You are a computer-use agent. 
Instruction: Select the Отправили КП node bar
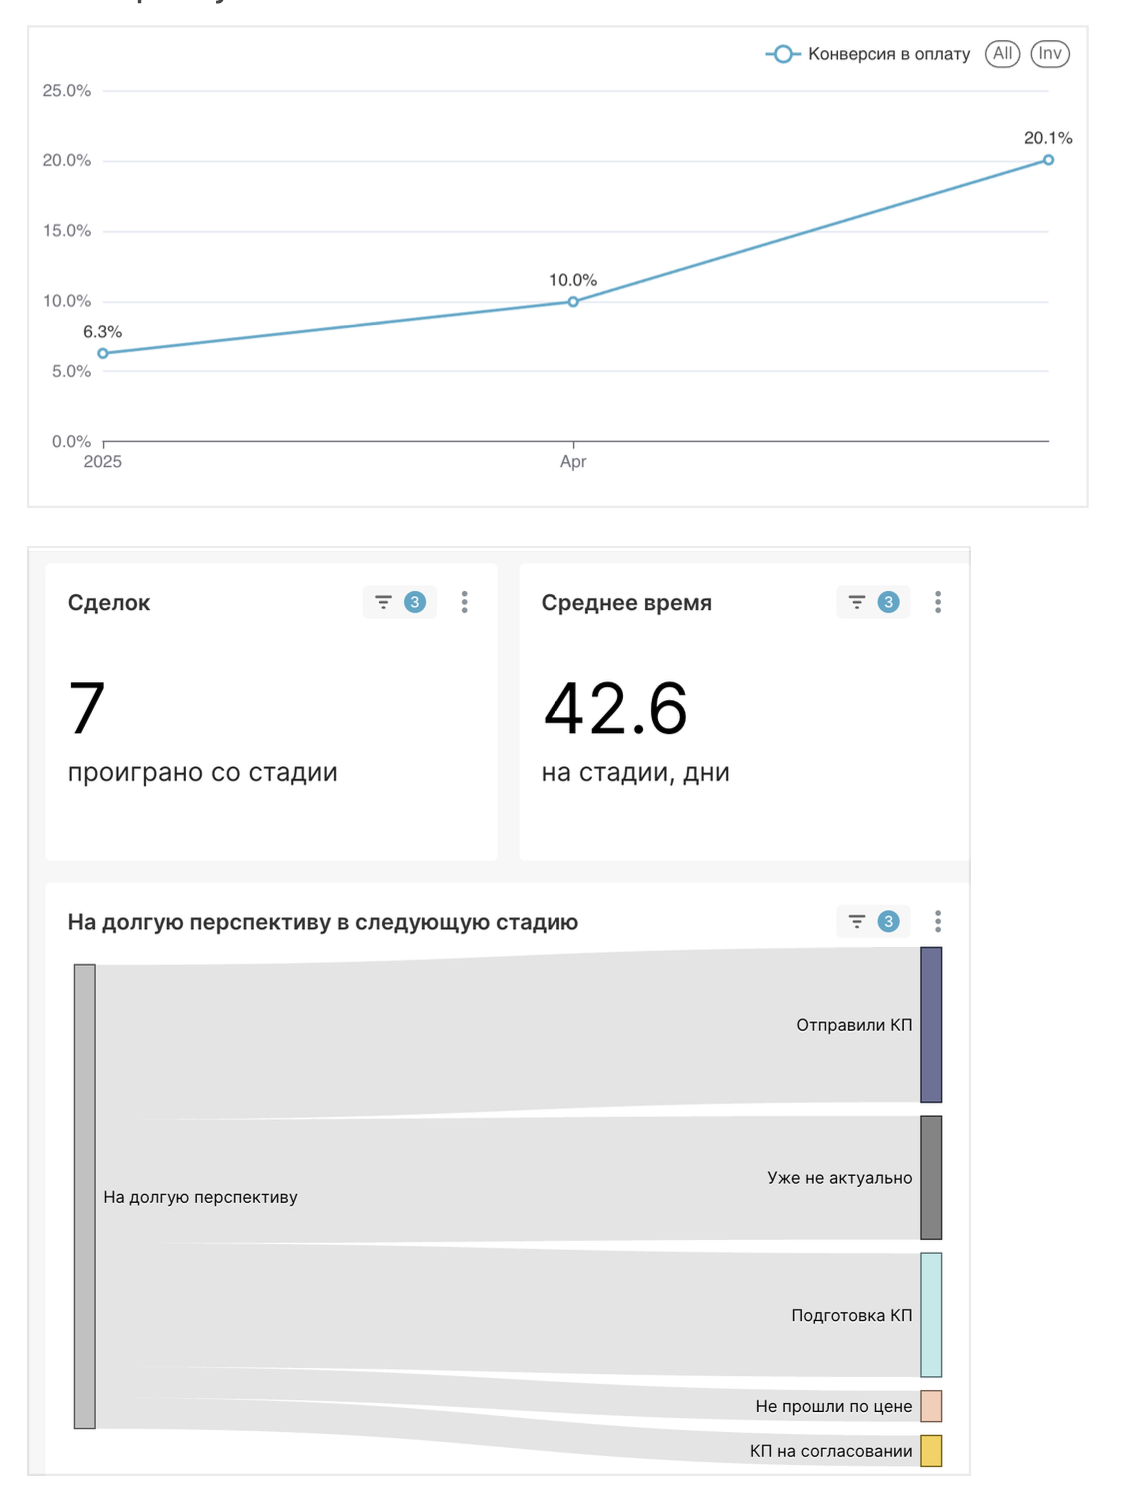click(931, 1024)
